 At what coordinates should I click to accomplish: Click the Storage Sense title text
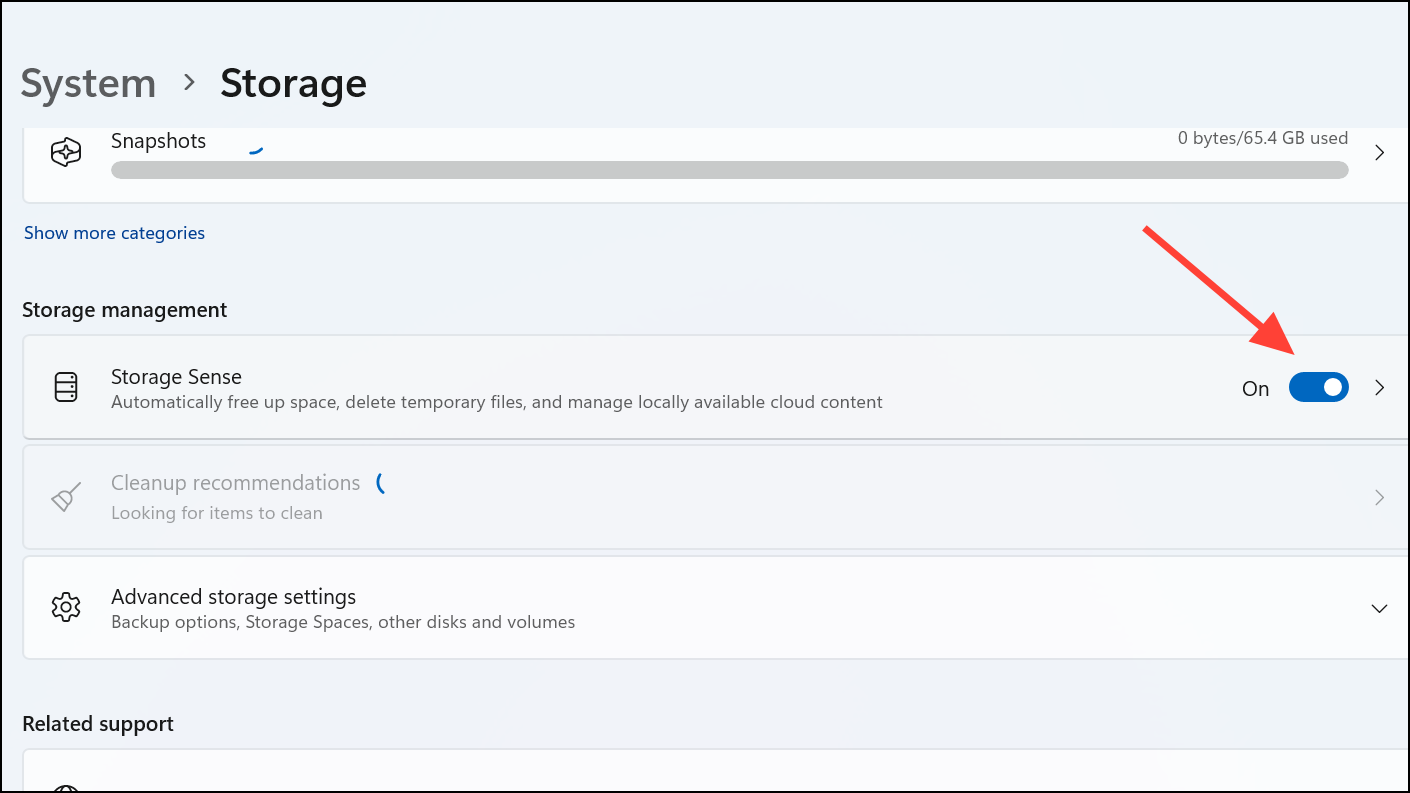click(x=176, y=377)
